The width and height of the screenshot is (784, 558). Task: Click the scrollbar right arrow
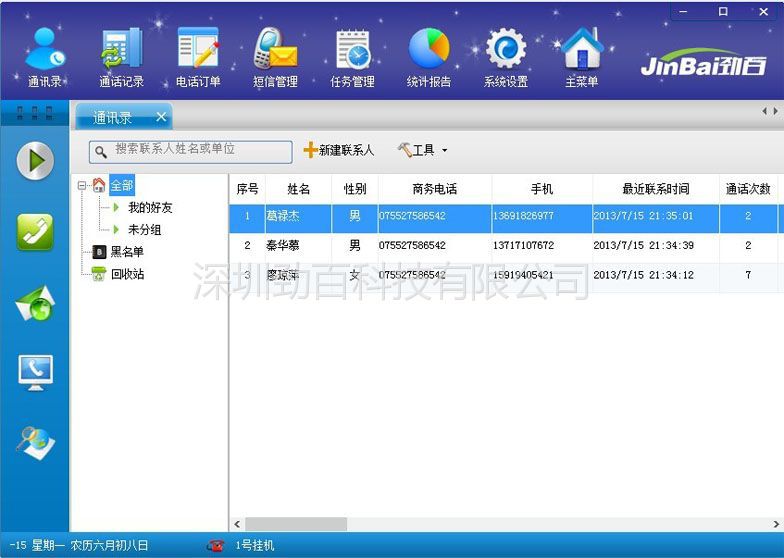click(x=776, y=524)
